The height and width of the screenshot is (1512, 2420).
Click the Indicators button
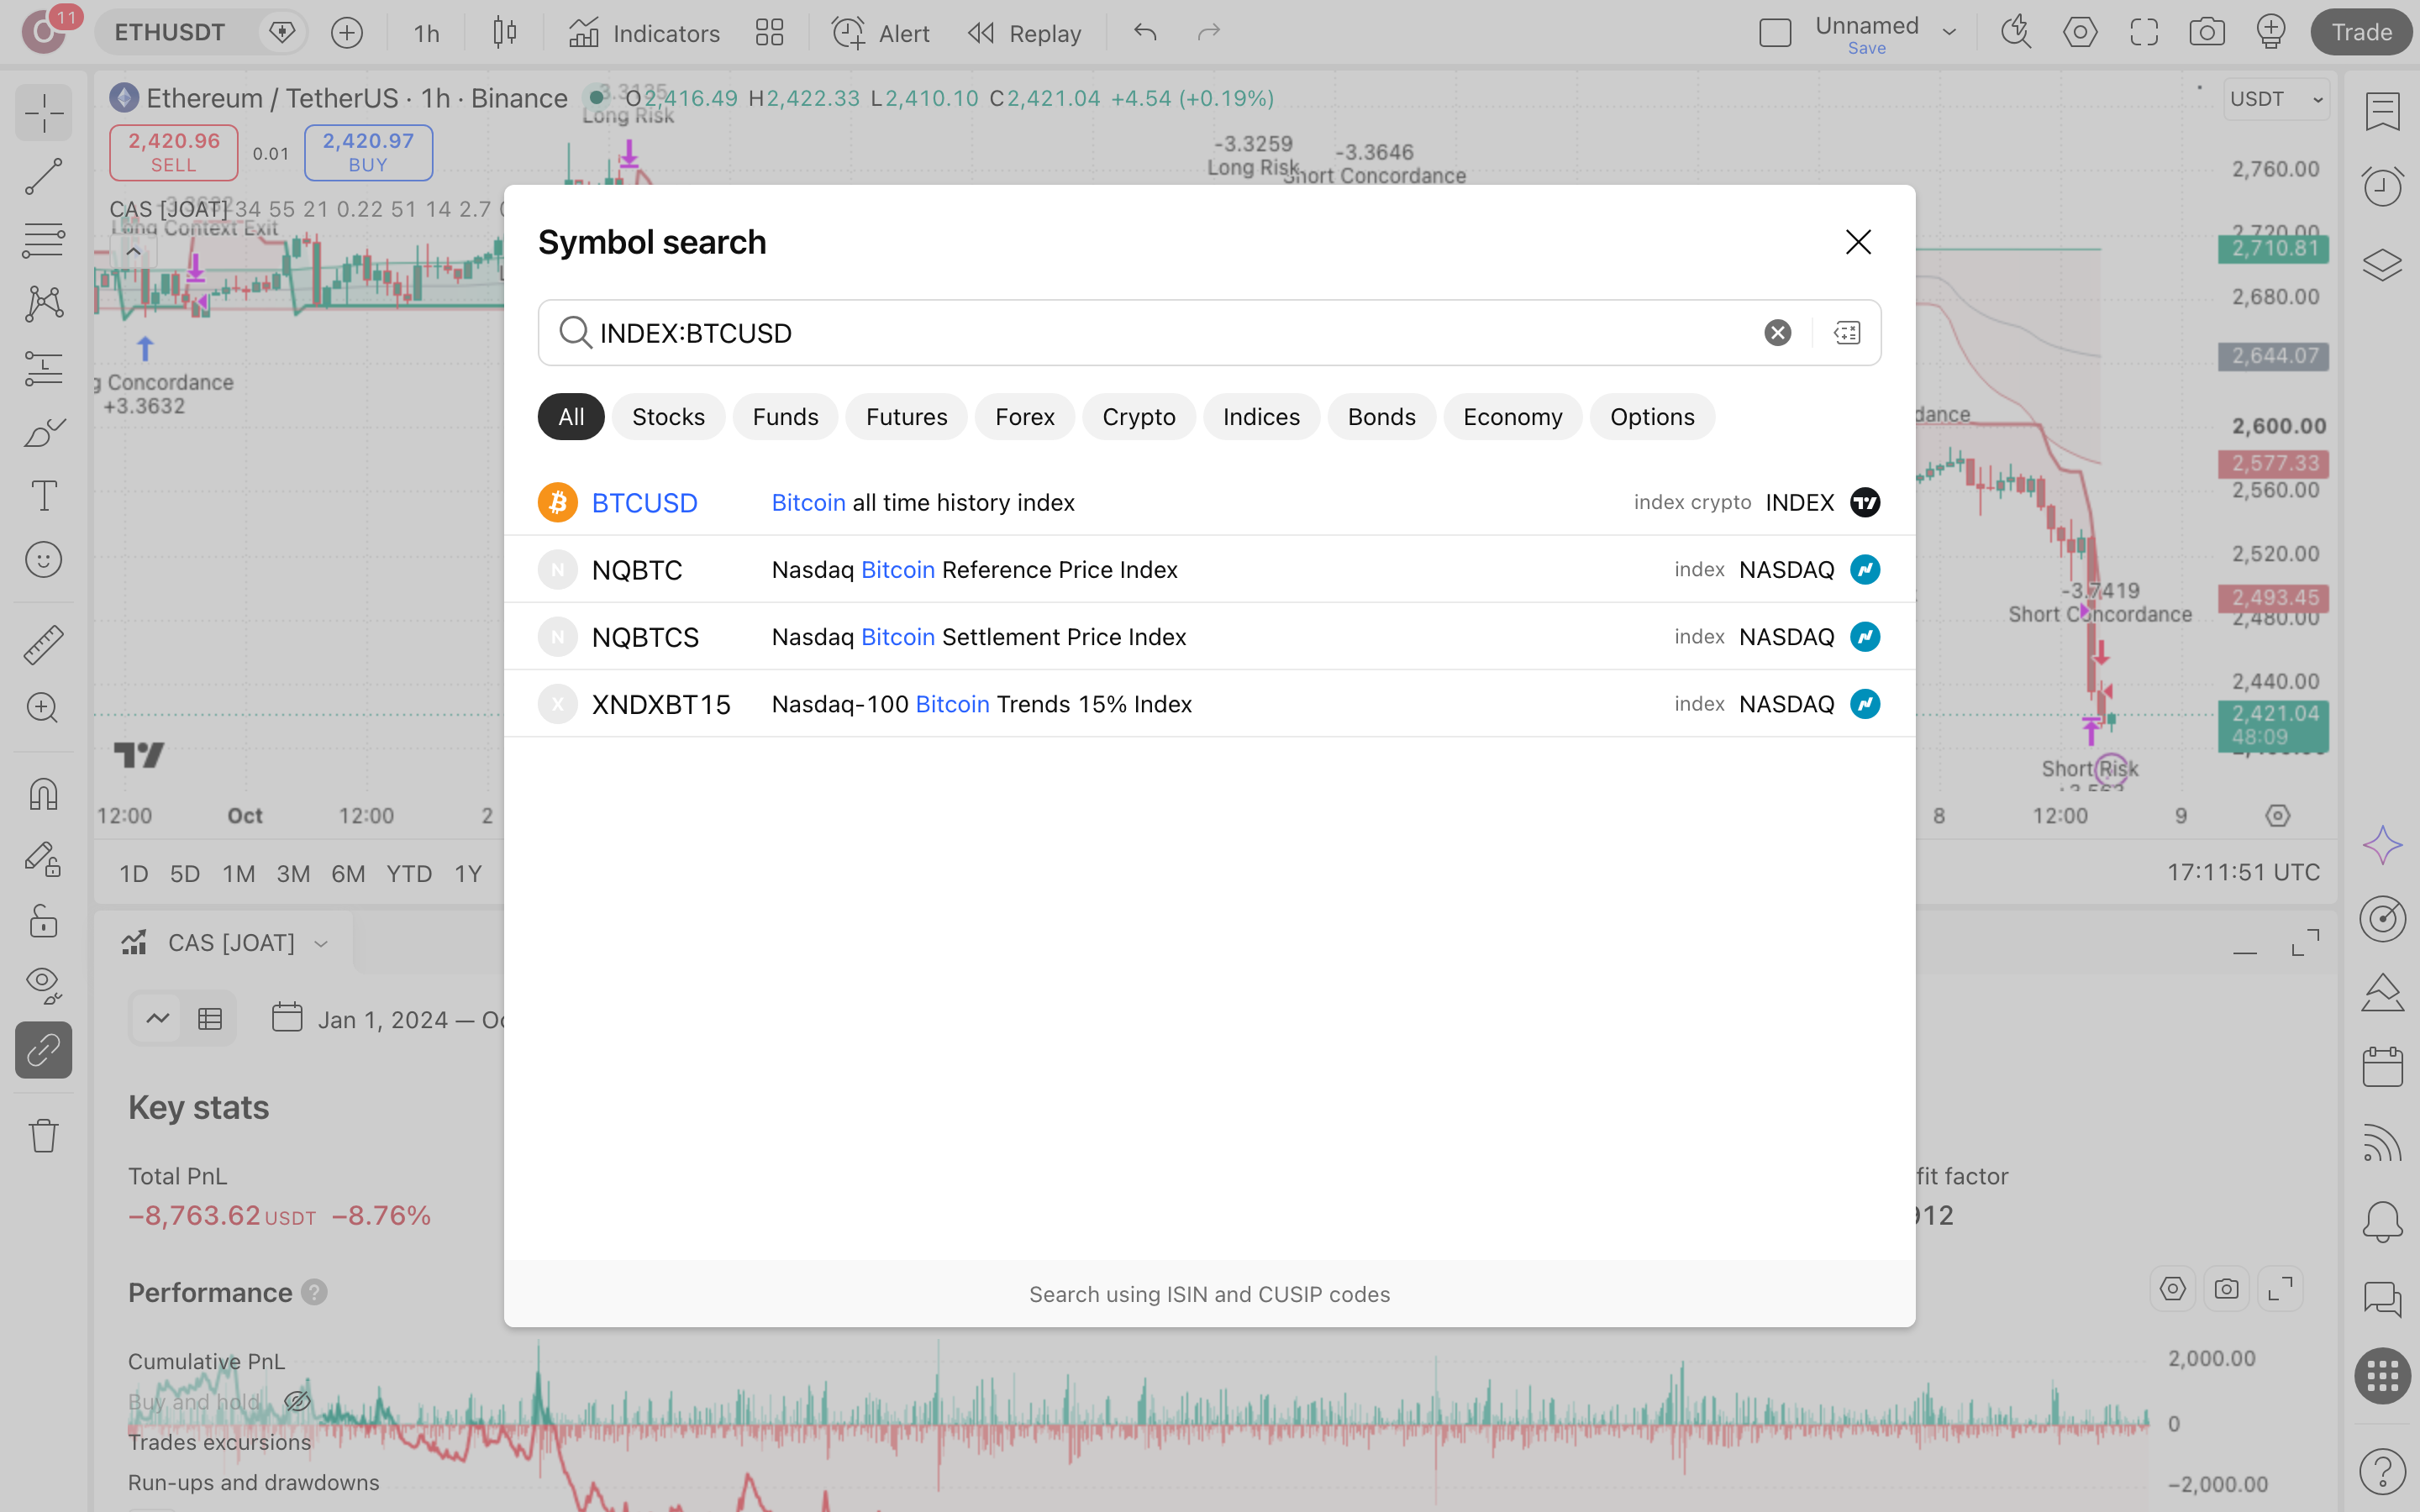[645, 33]
